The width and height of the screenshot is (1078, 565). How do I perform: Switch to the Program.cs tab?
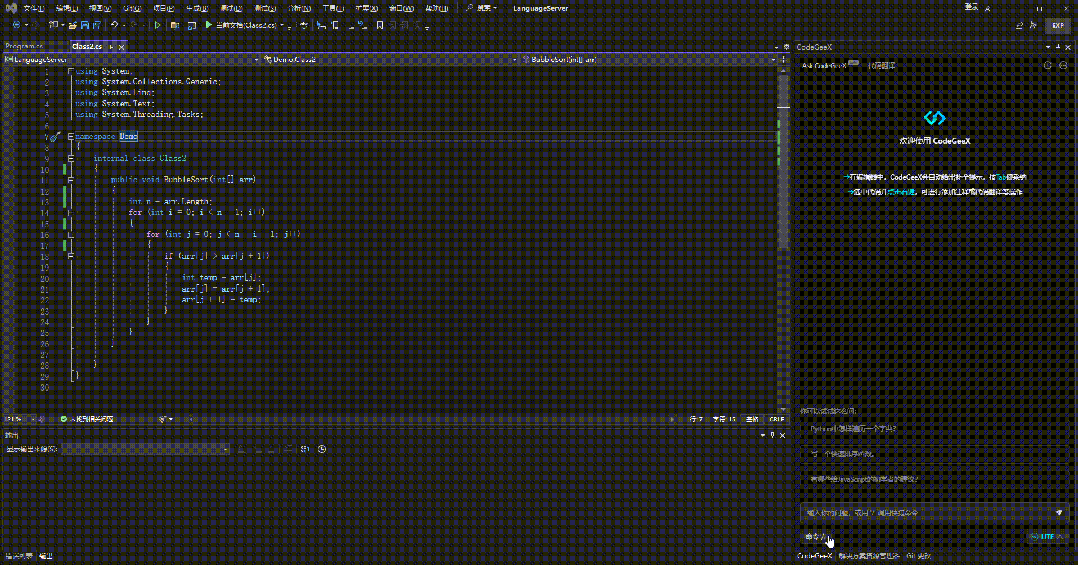click(x=24, y=46)
